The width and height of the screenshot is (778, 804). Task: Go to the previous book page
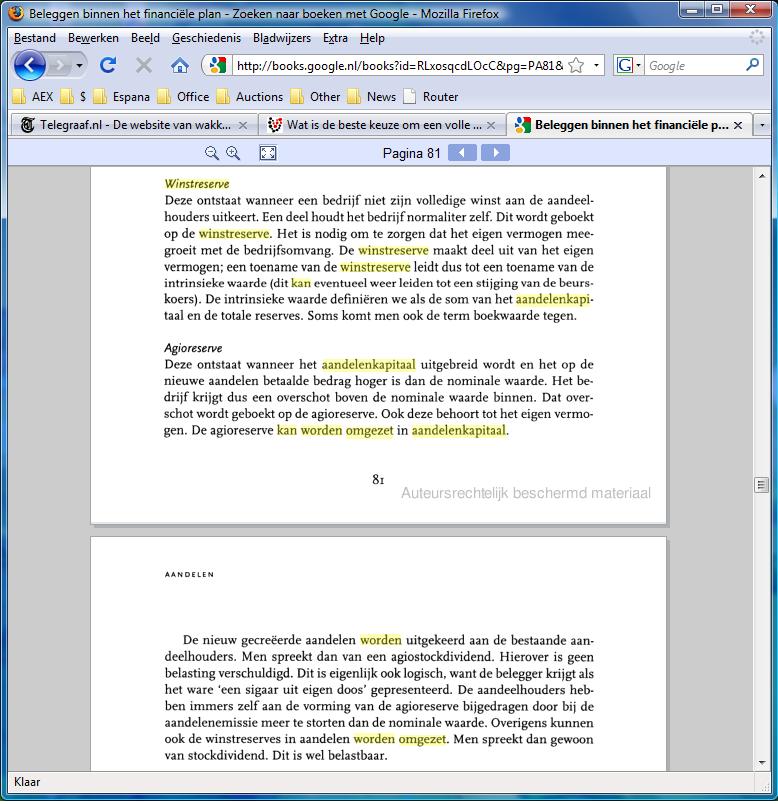[x=462, y=153]
